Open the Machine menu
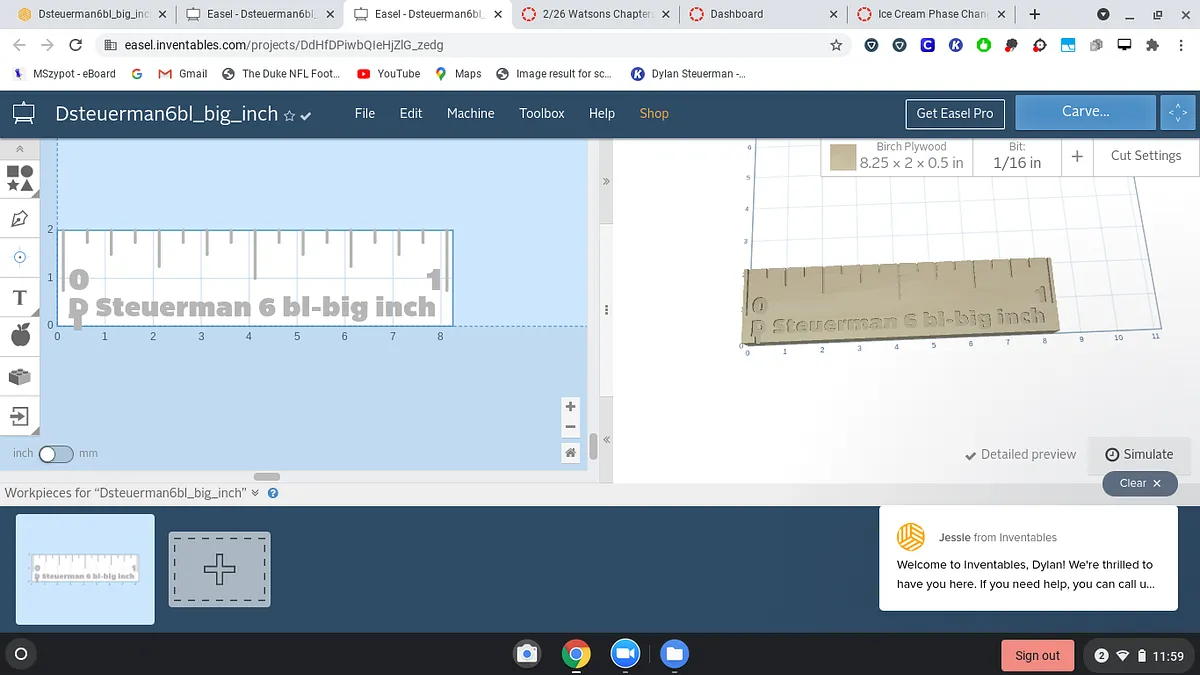 470,113
